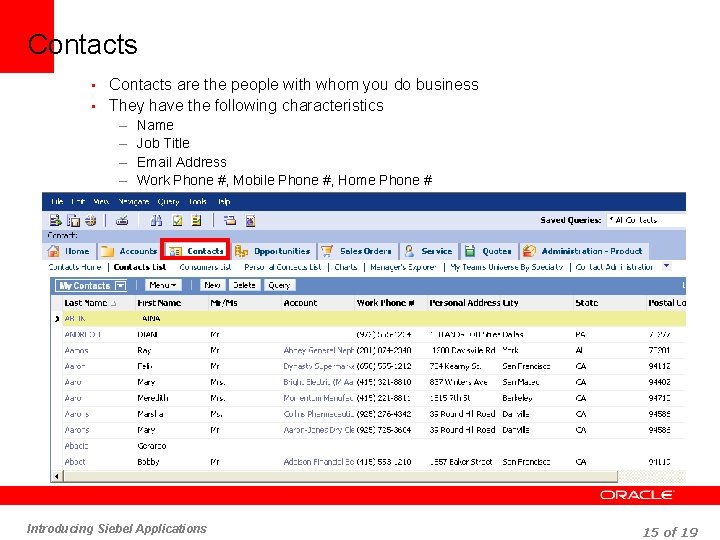Switch to the Opportunities screen tab
The width and height of the screenshot is (720, 540).
[273, 251]
